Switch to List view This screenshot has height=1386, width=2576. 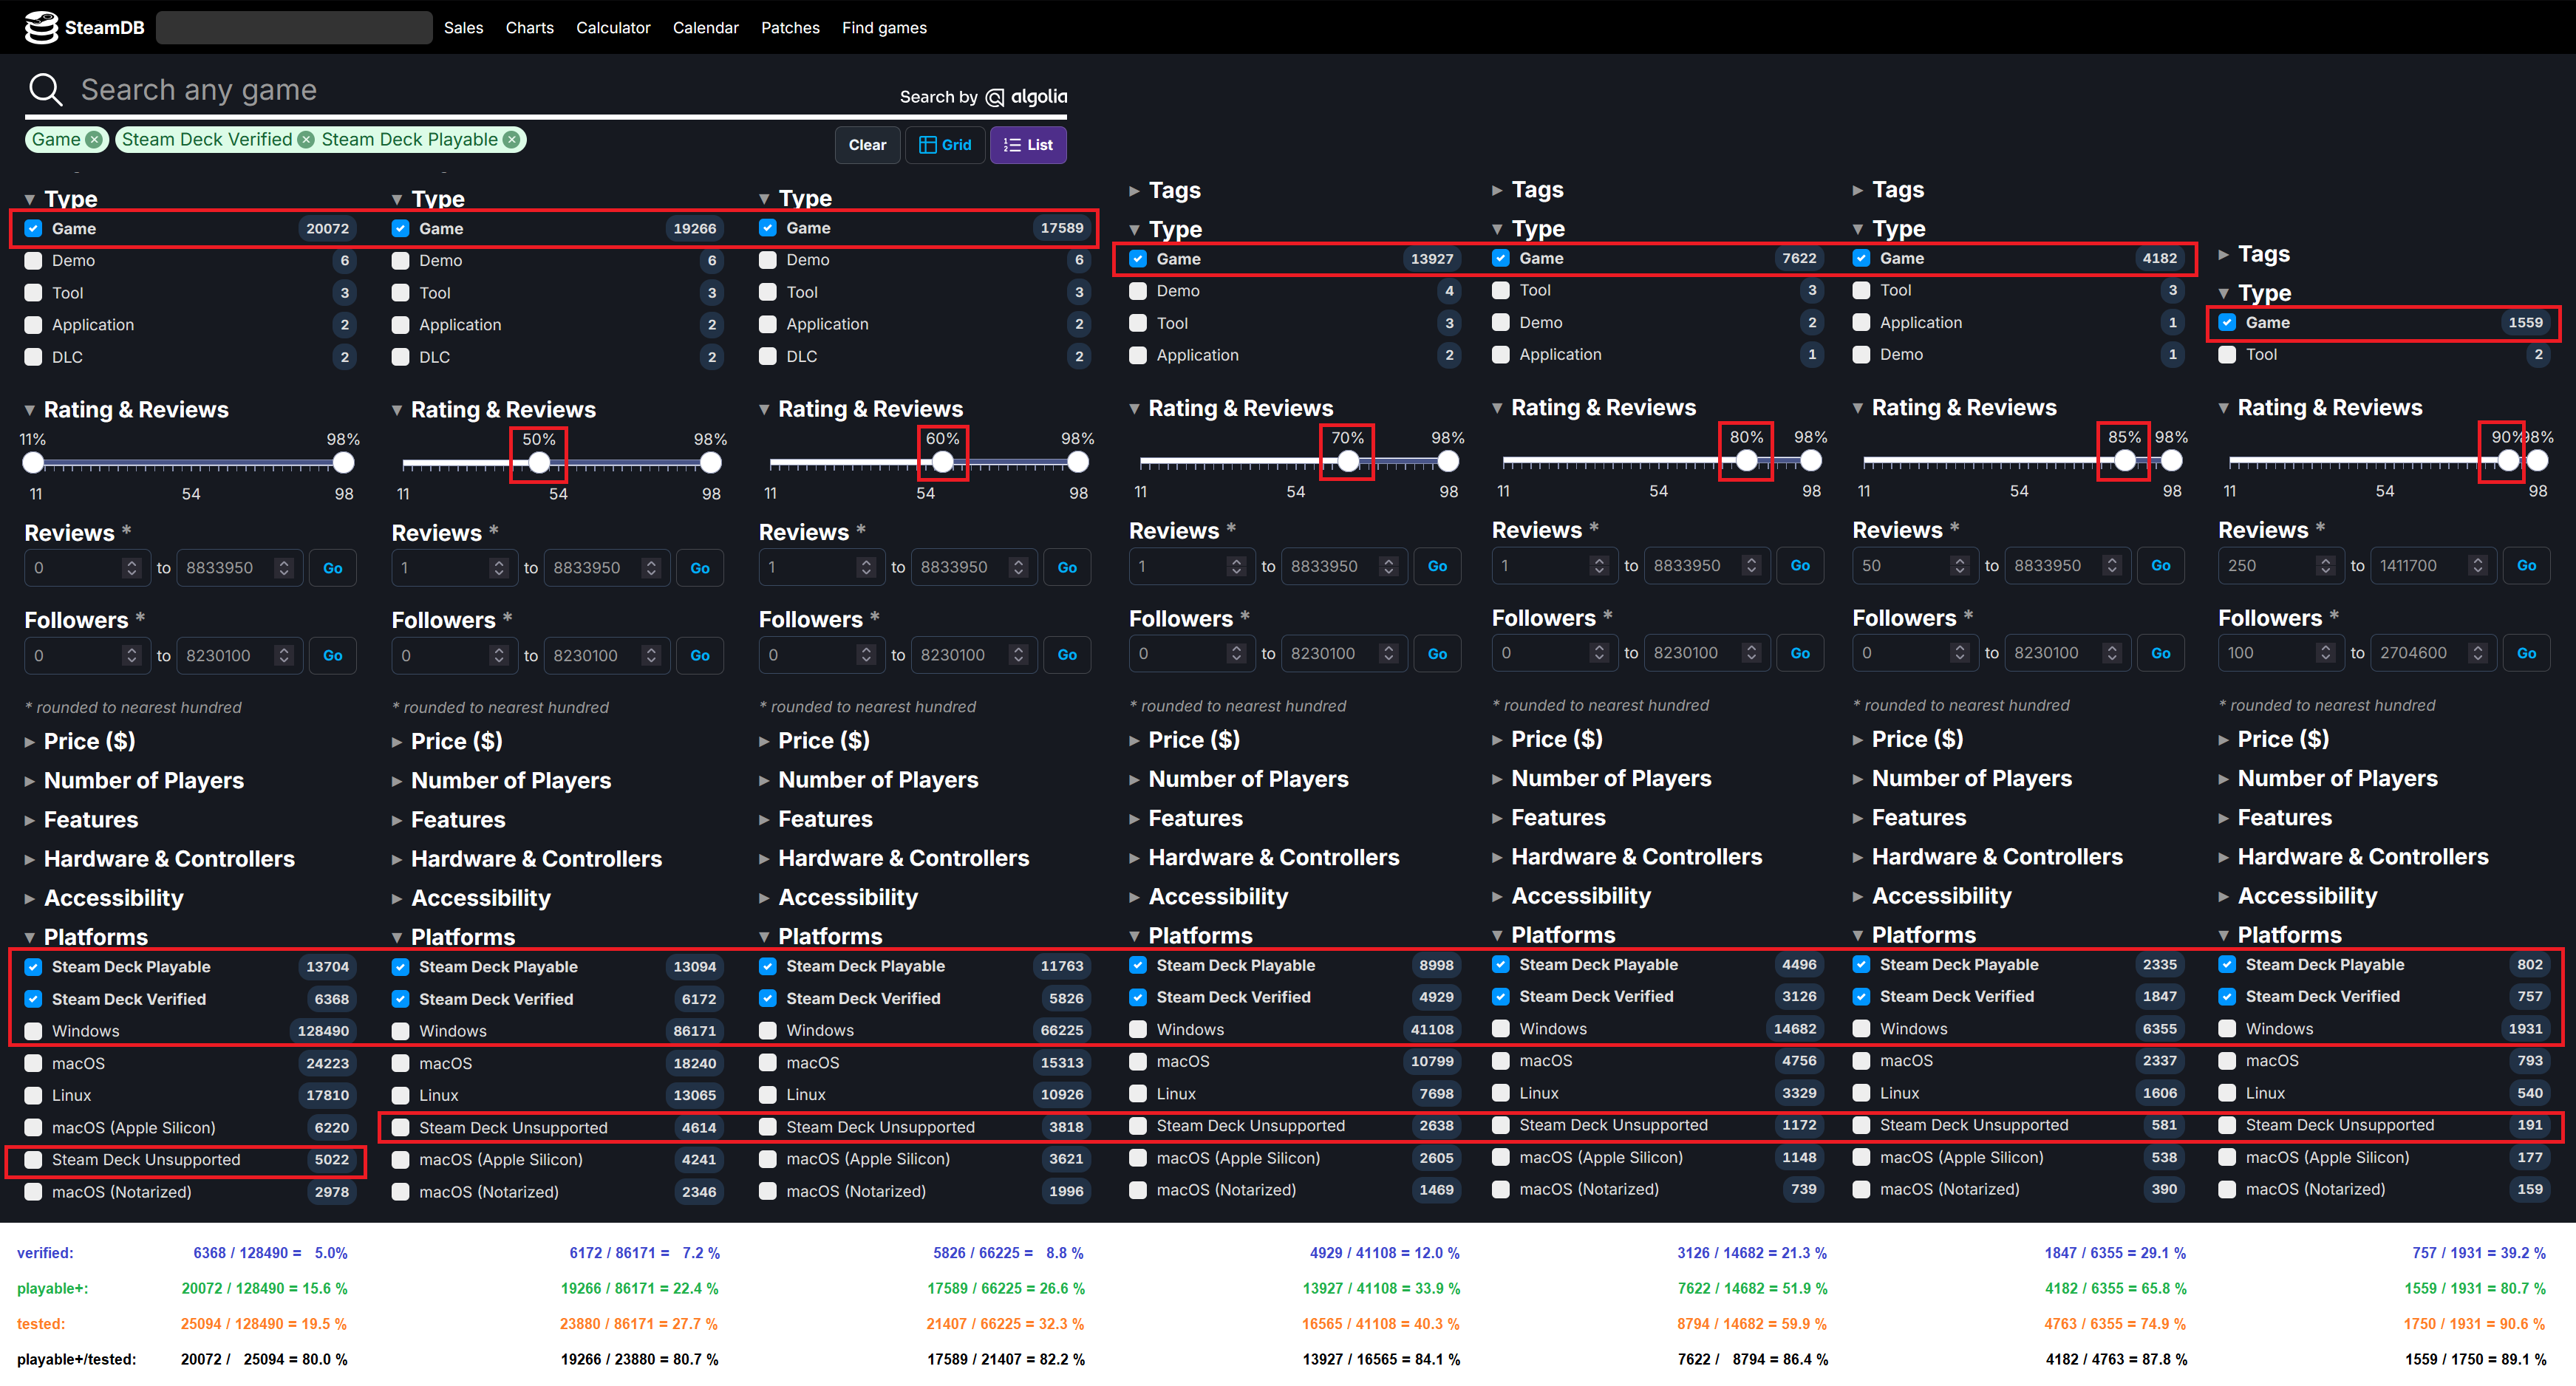point(1028,145)
